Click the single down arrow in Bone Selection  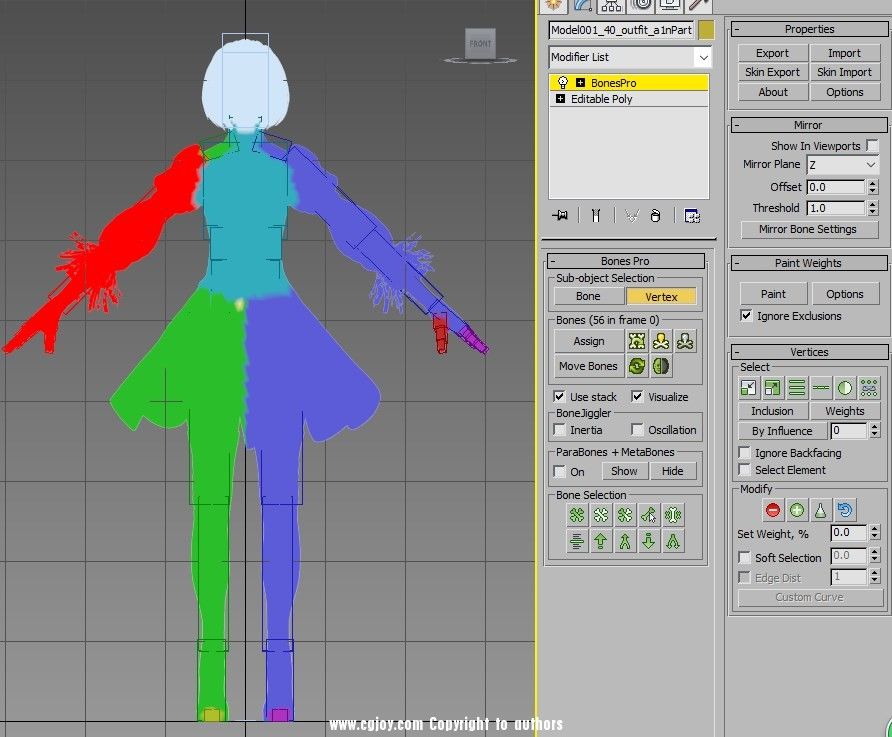click(649, 541)
